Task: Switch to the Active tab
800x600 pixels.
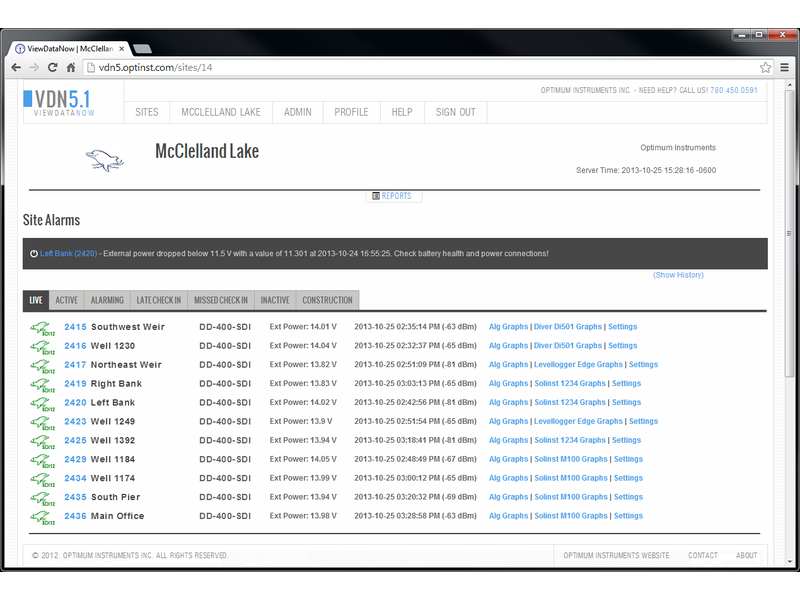Action: 67,300
